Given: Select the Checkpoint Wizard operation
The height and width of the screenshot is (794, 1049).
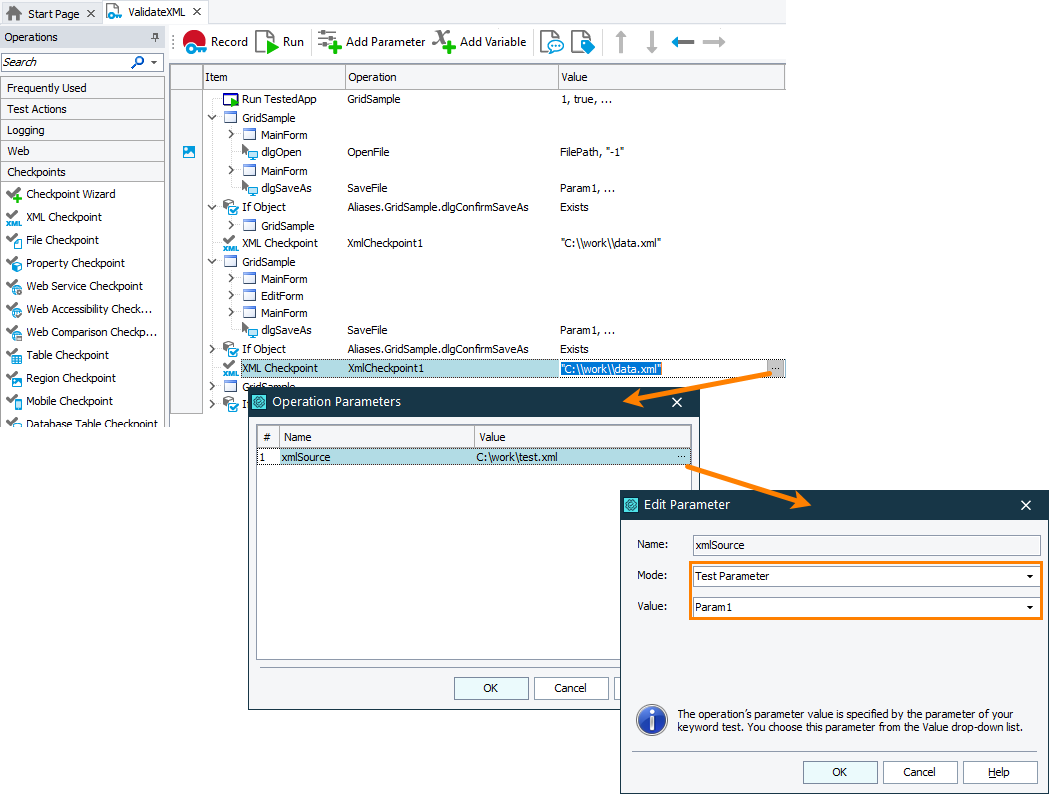Looking at the screenshot, I should pyautogui.click(x=70, y=194).
